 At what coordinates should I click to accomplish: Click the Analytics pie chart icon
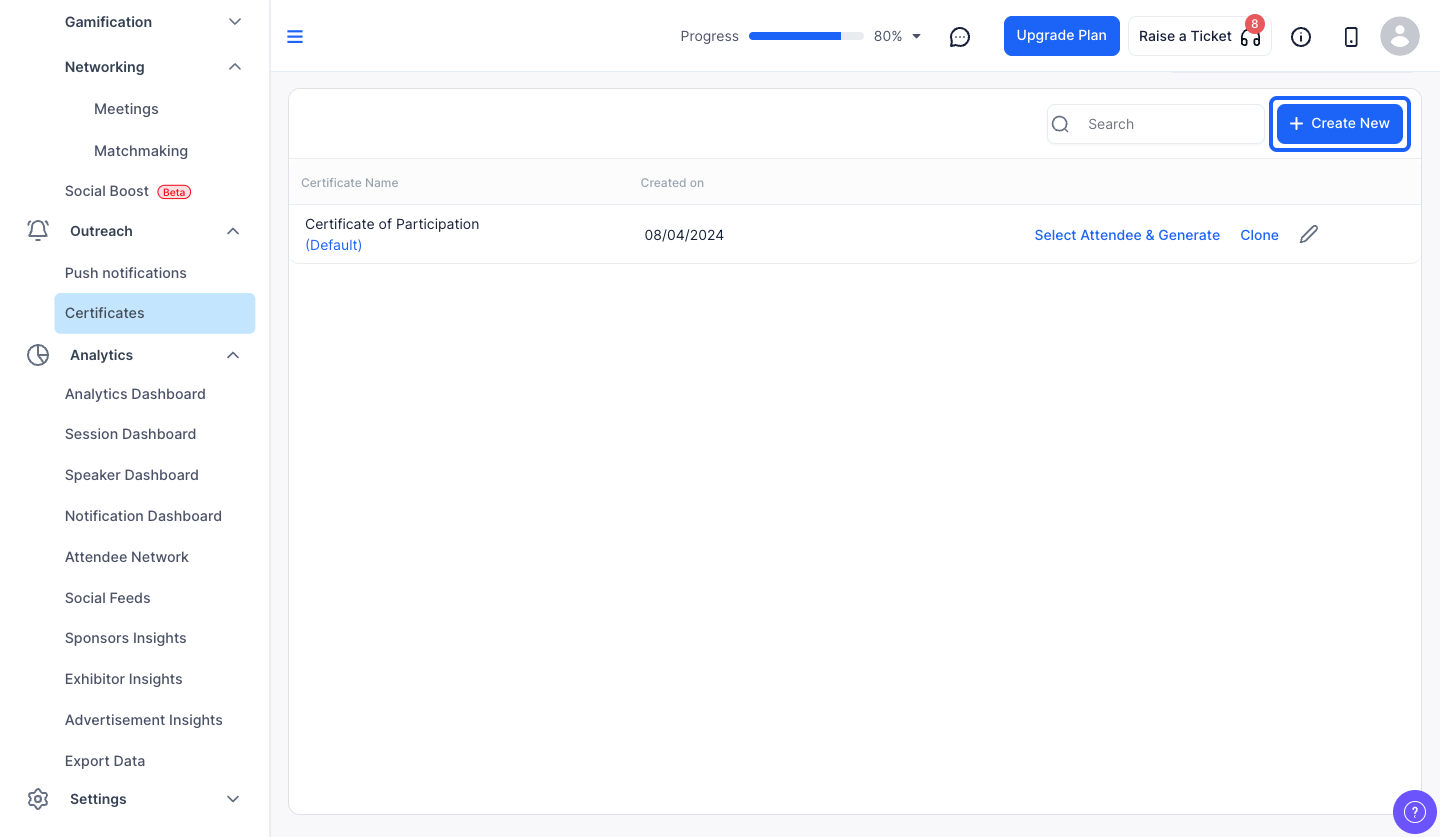coord(38,355)
